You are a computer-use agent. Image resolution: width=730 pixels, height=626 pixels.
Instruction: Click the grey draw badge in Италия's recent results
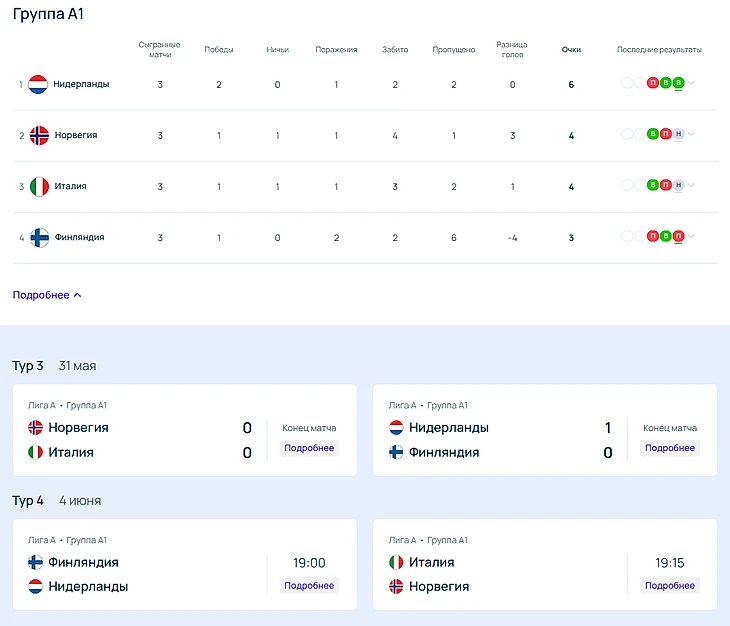coord(678,185)
